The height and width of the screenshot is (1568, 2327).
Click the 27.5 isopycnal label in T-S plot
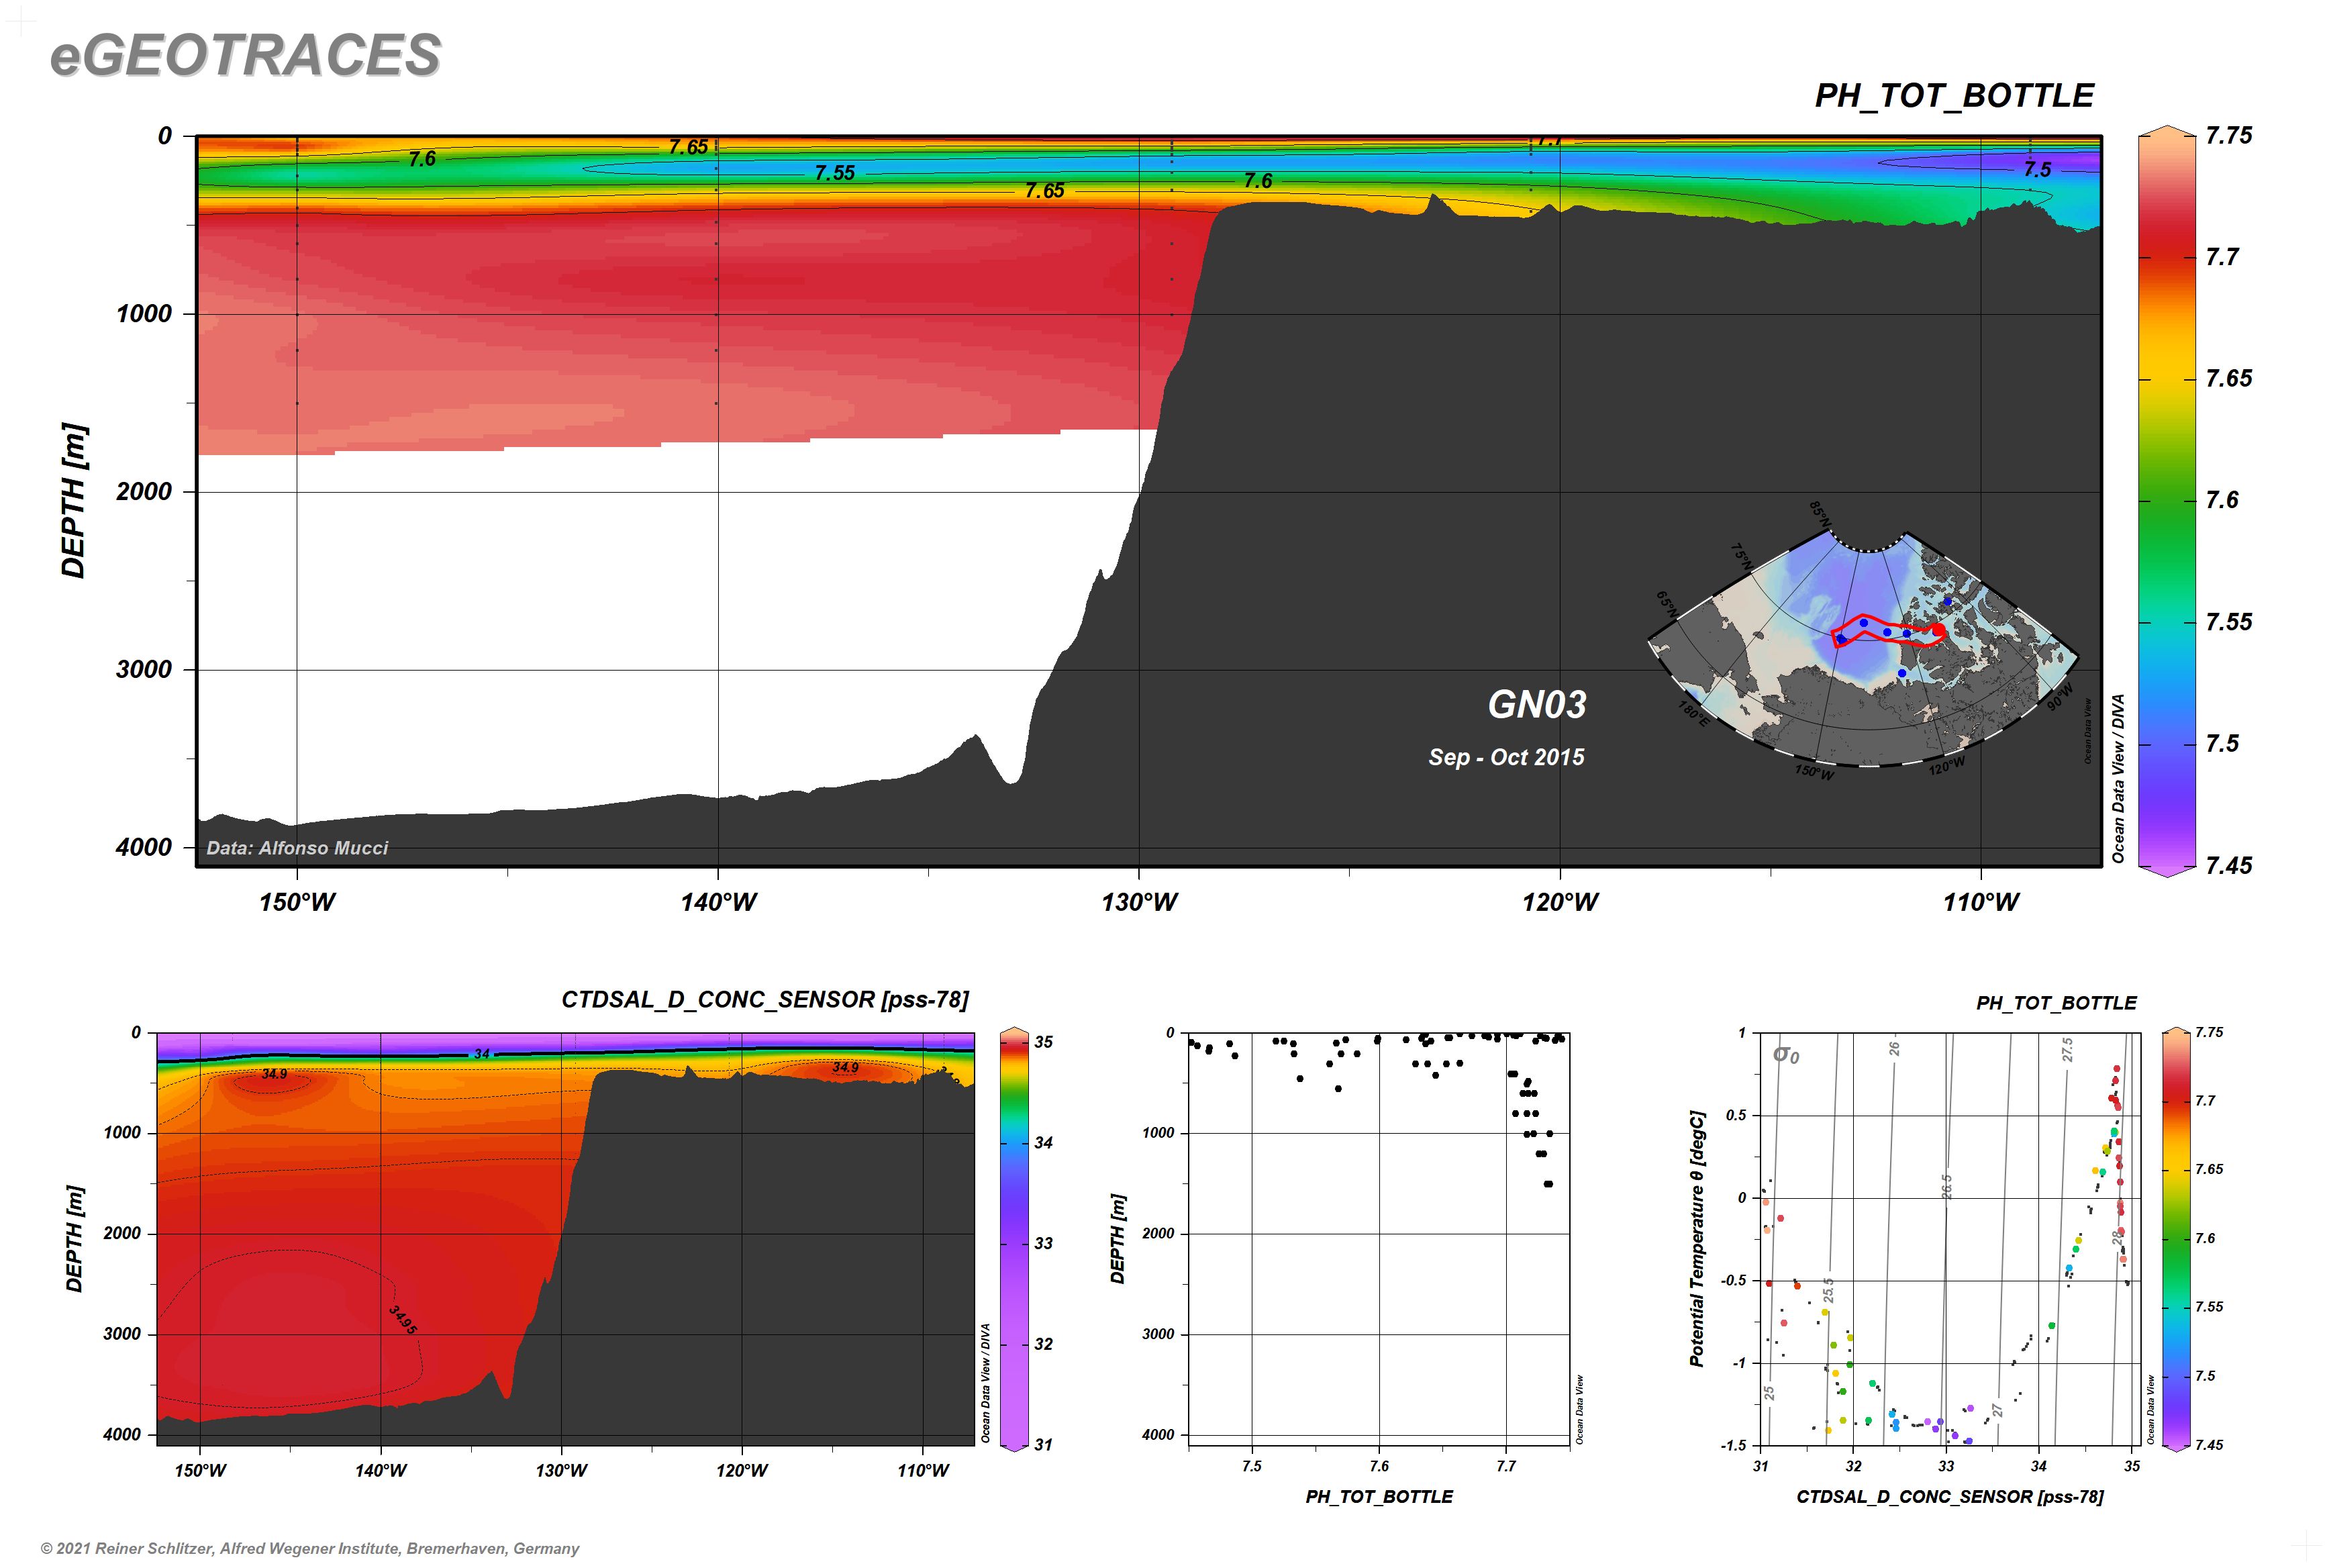coord(2067,1050)
